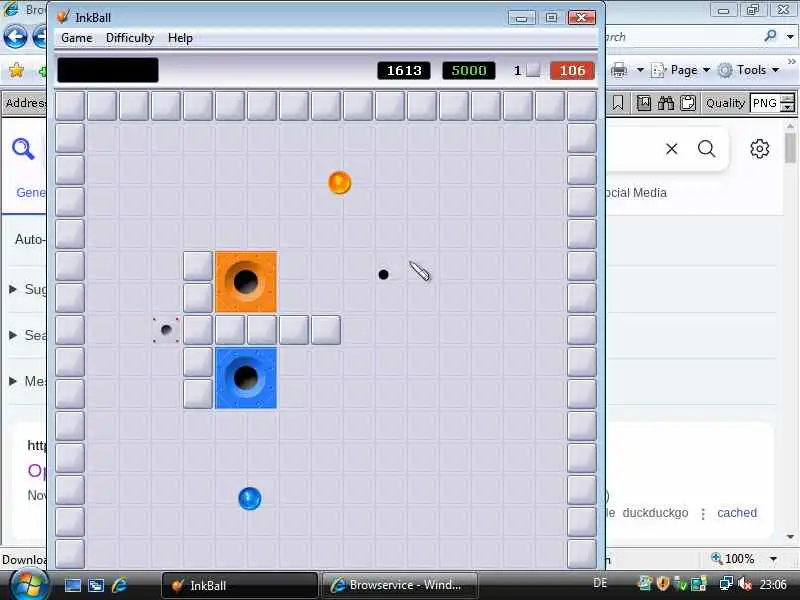
Task: Open the search options dropdown arrow
Action: point(790,37)
